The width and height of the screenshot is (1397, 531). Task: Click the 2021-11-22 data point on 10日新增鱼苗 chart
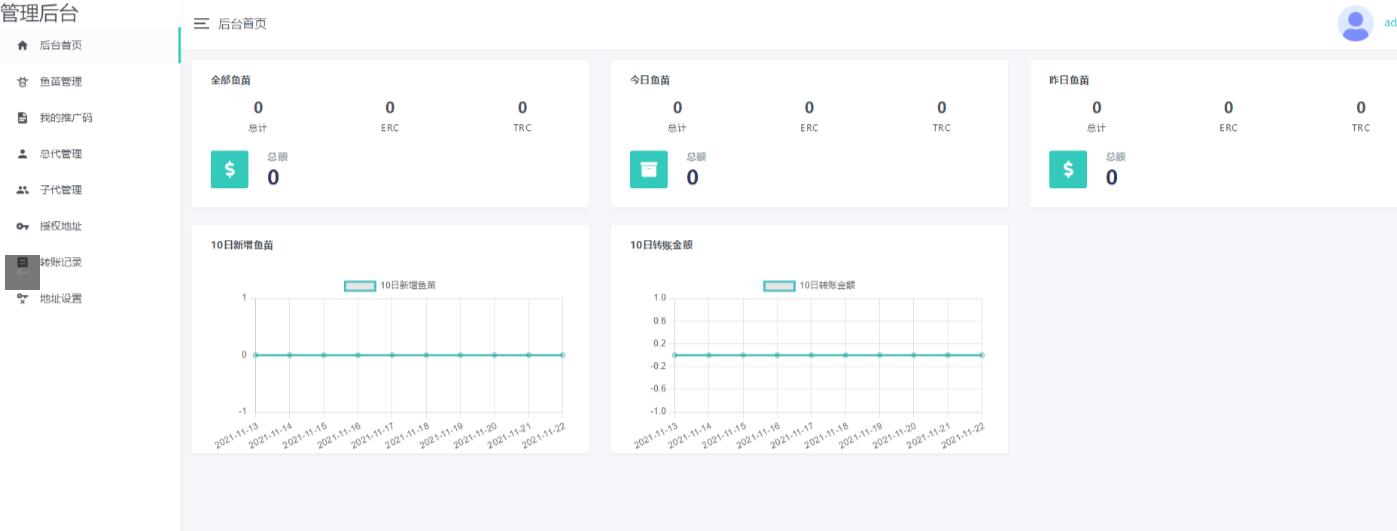click(x=562, y=355)
